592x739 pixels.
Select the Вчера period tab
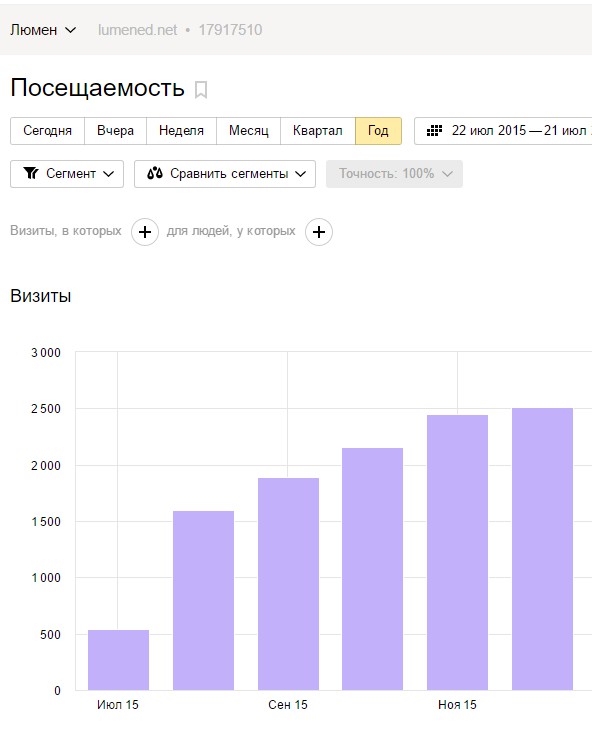click(x=115, y=131)
